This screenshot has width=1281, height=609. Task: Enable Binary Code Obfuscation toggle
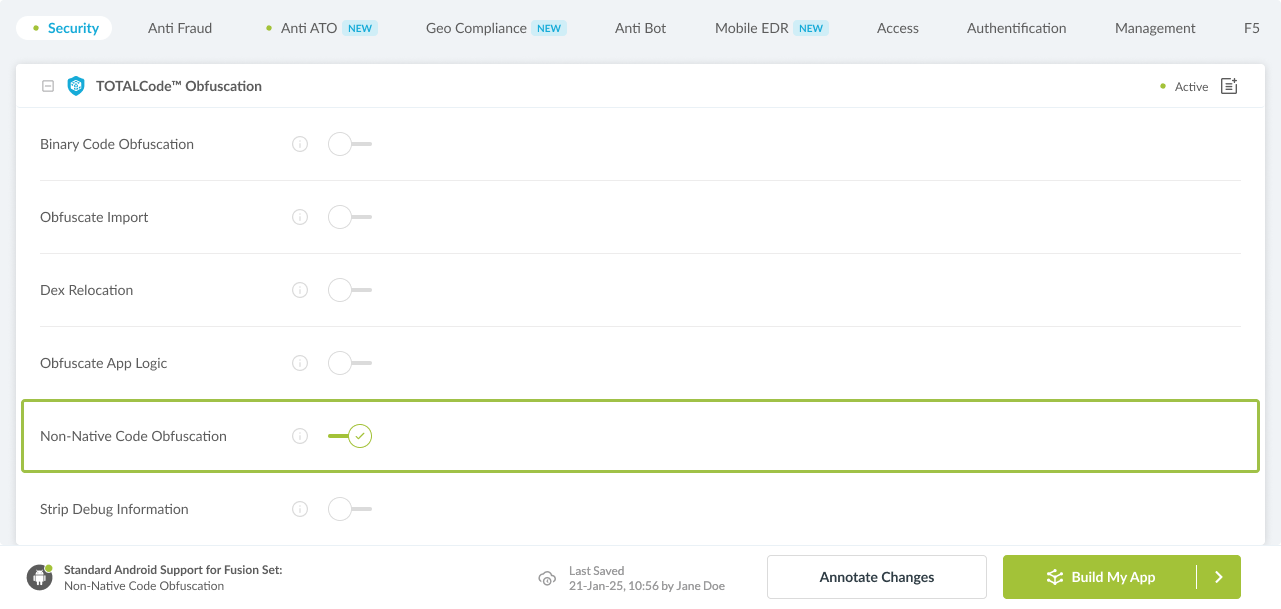click(349, 144)
